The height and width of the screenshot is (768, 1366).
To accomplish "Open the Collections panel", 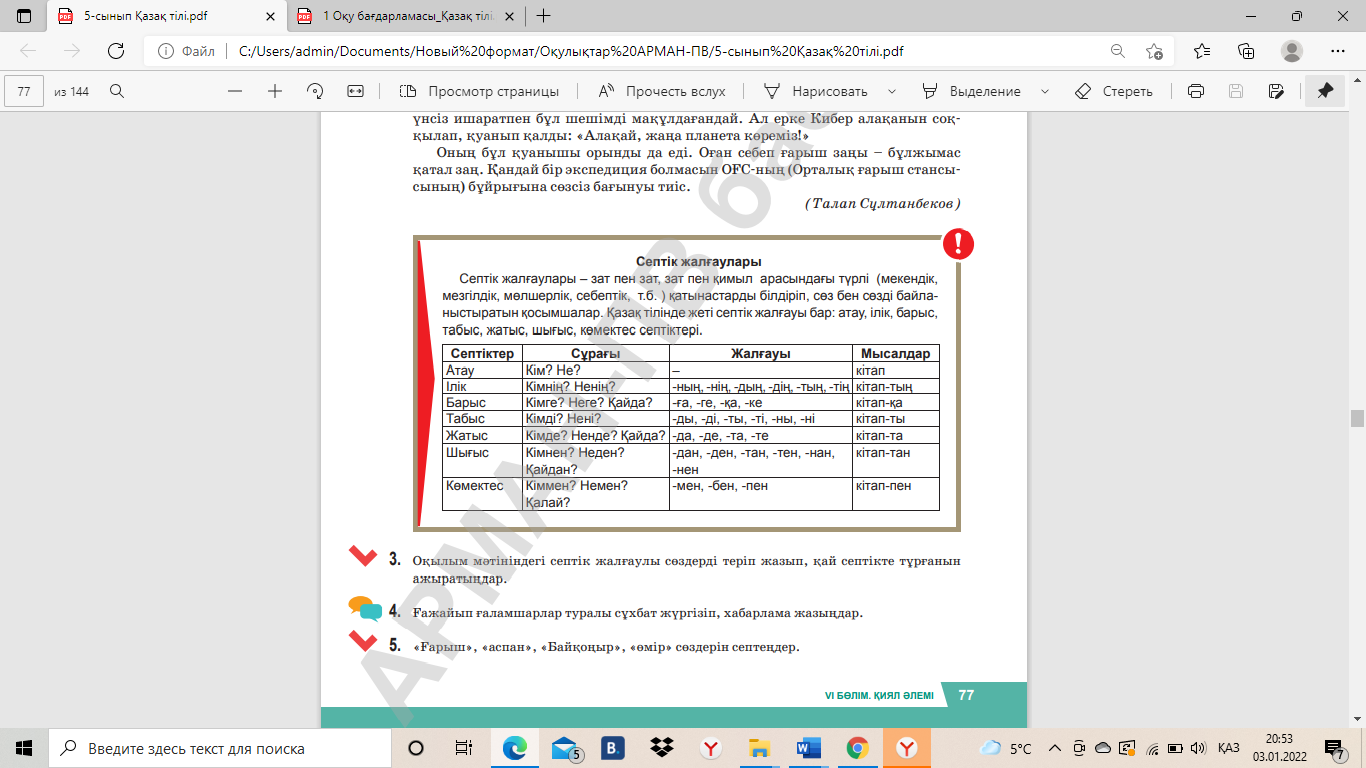I will (1246, 51).
